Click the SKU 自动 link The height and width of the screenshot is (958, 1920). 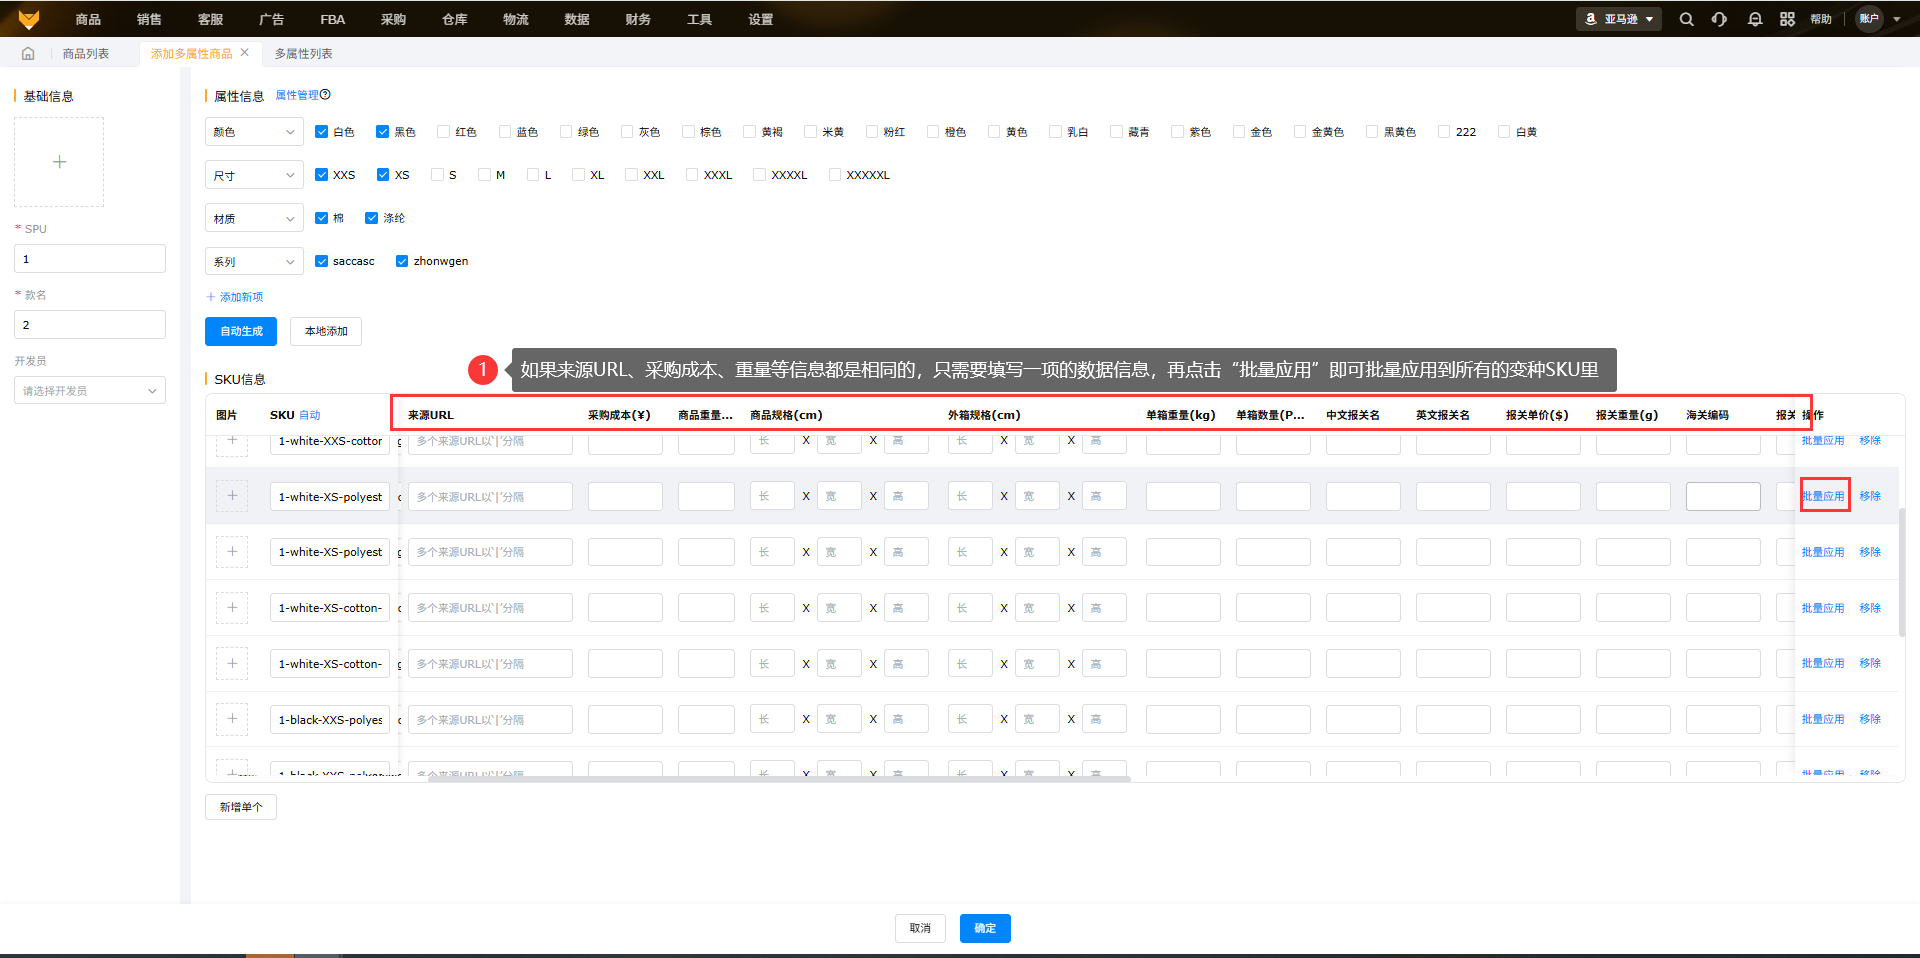pyautogui.click(x=310, y=415)
